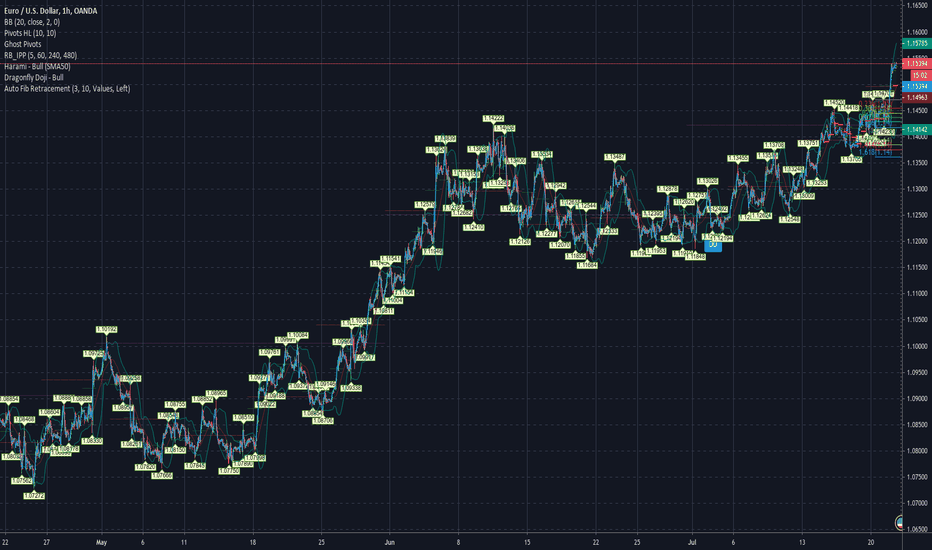Screen dimensions: 932x550
Task: Click the 20 date on time axis
Action: coord(871,542)
